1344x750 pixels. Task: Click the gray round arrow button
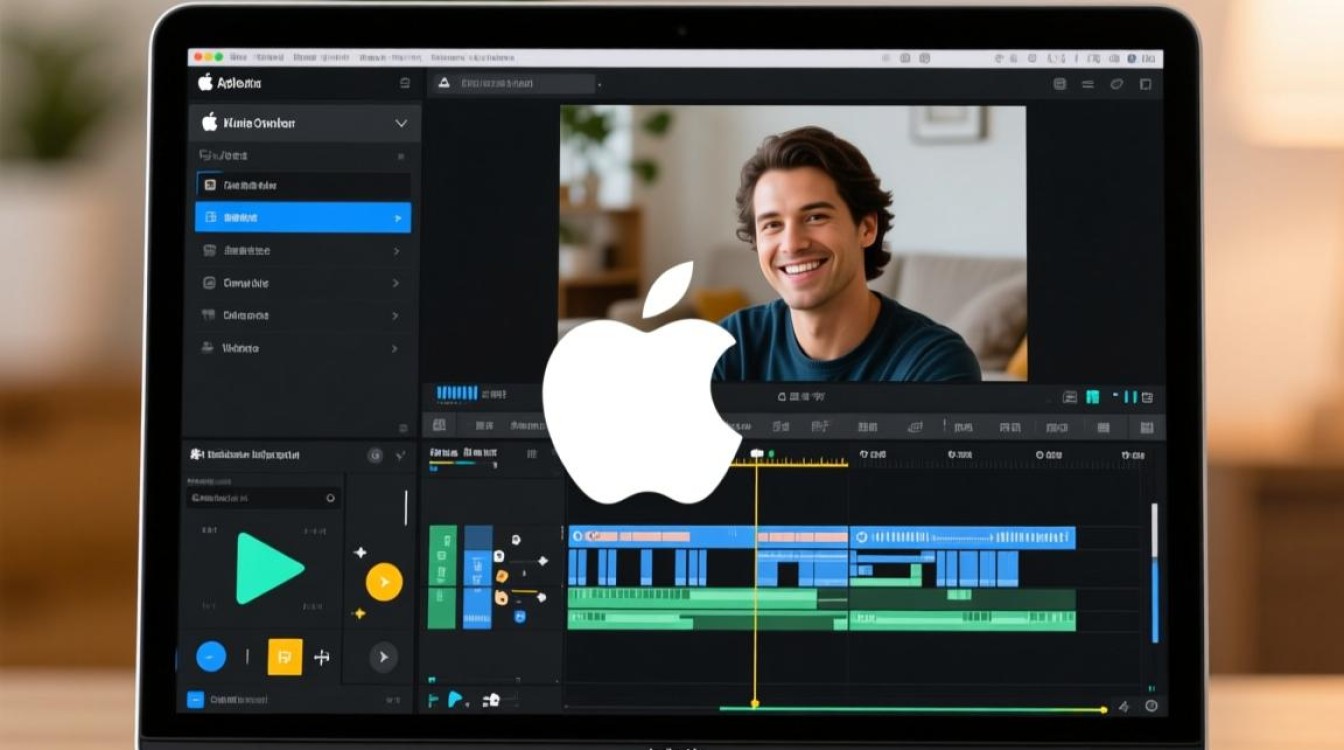pos(383,657)
